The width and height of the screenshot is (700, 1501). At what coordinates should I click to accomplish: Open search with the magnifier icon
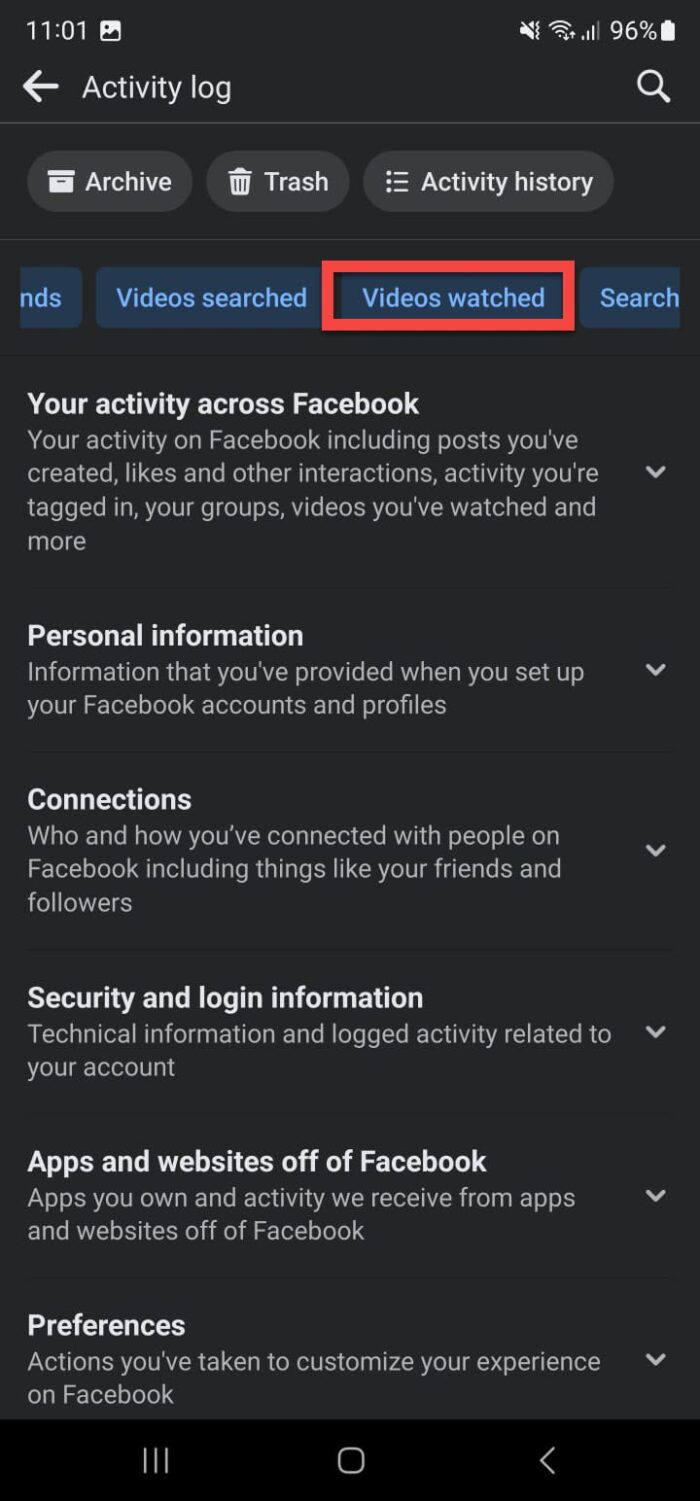click(653, 87)
